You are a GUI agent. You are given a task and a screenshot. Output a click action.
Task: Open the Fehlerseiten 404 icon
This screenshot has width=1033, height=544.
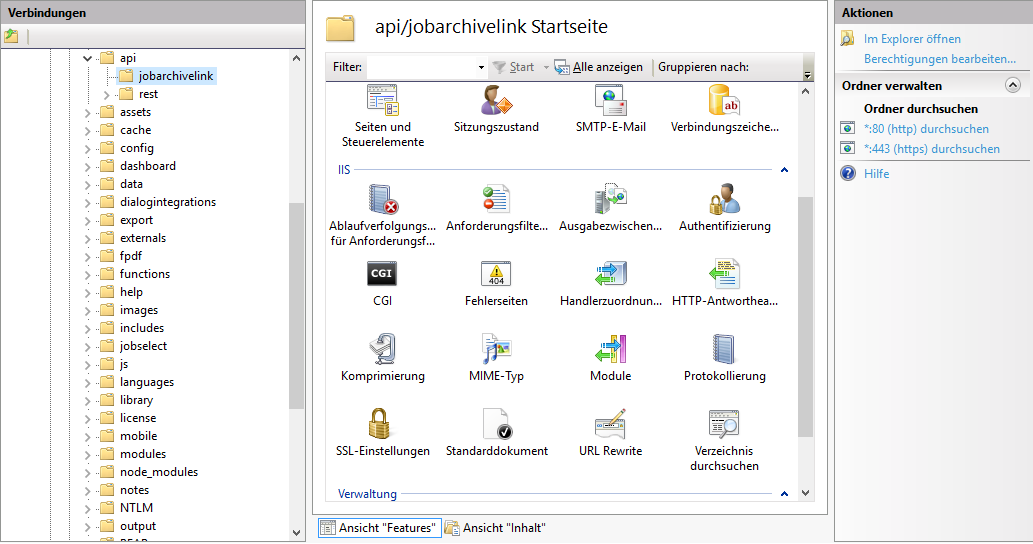point(496,274)
